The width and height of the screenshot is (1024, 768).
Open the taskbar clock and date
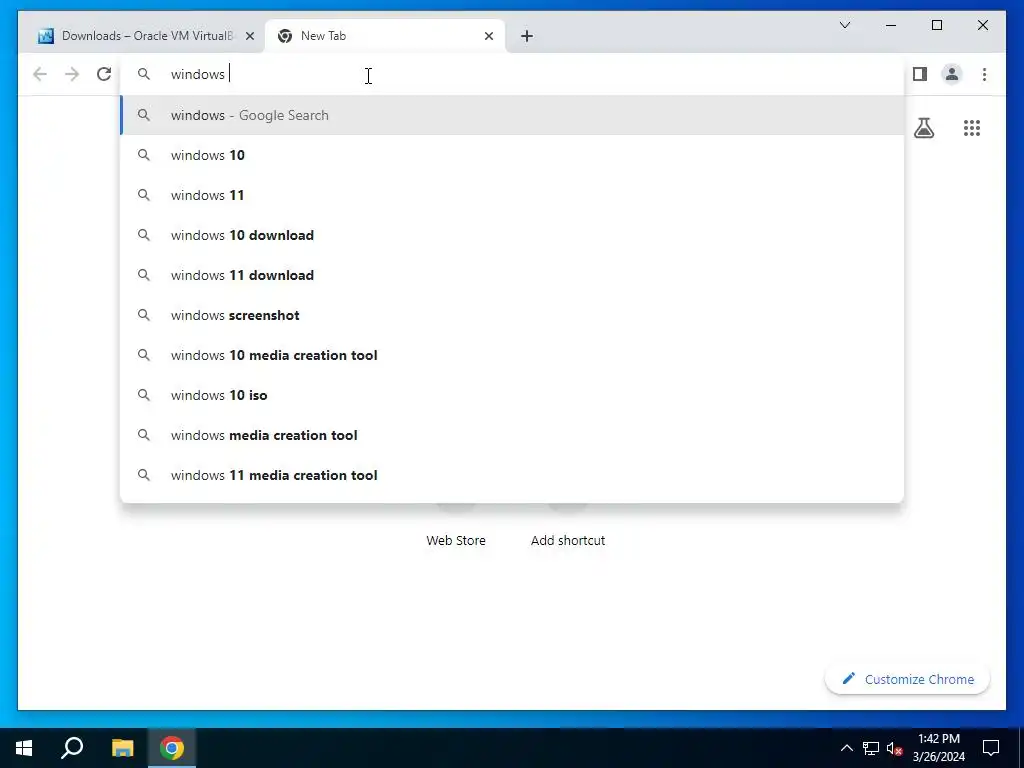[938, 748]
